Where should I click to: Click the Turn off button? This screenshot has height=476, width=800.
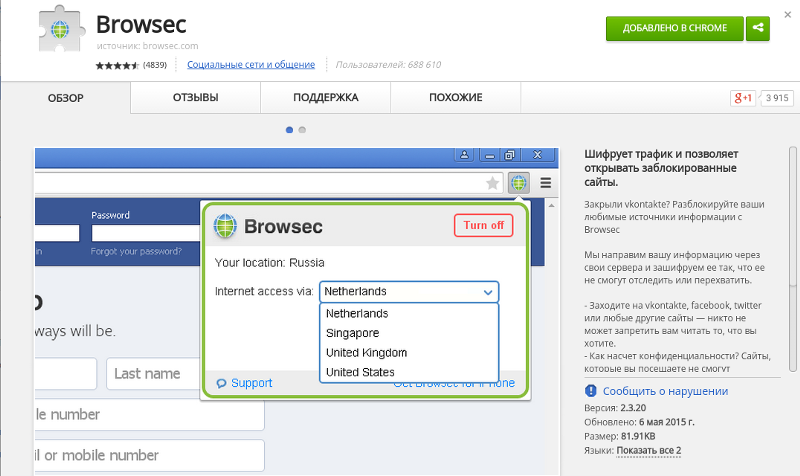[483, 225]
